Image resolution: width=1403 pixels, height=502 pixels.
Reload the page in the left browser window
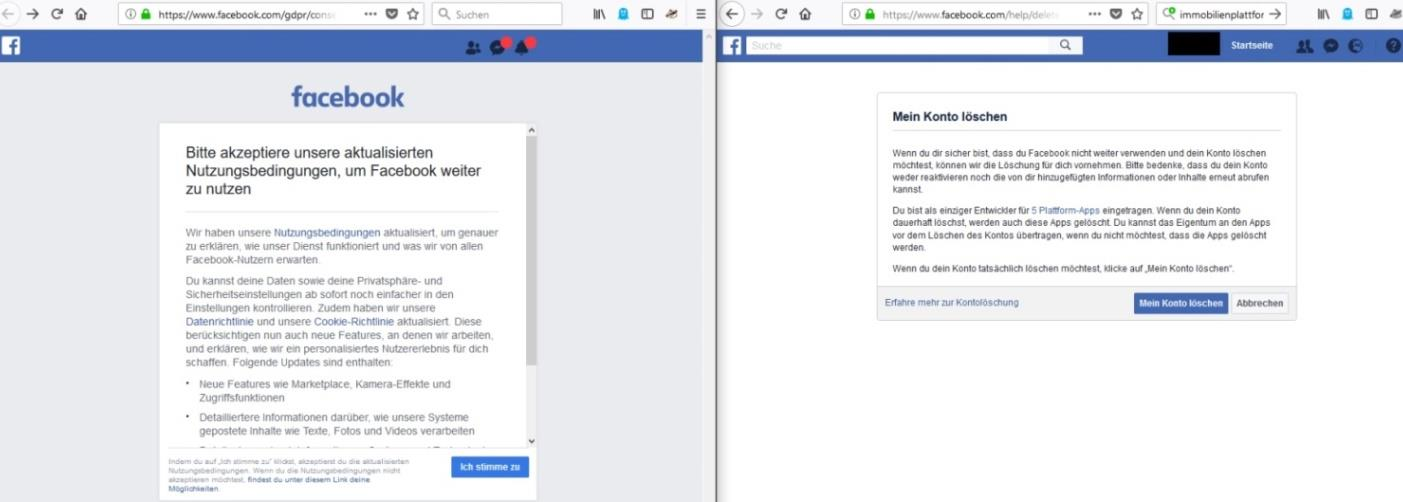click(x=57, y=15)
